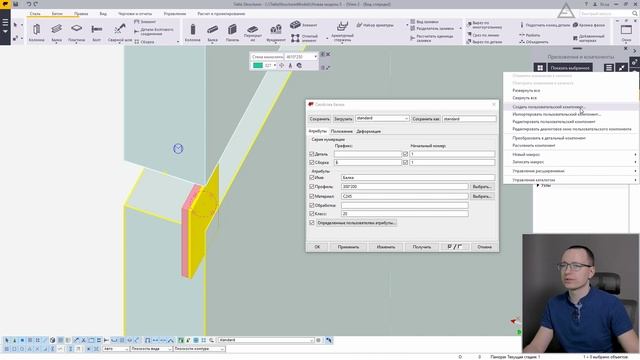Click the redo arrow in title bar

coord(36,4)
